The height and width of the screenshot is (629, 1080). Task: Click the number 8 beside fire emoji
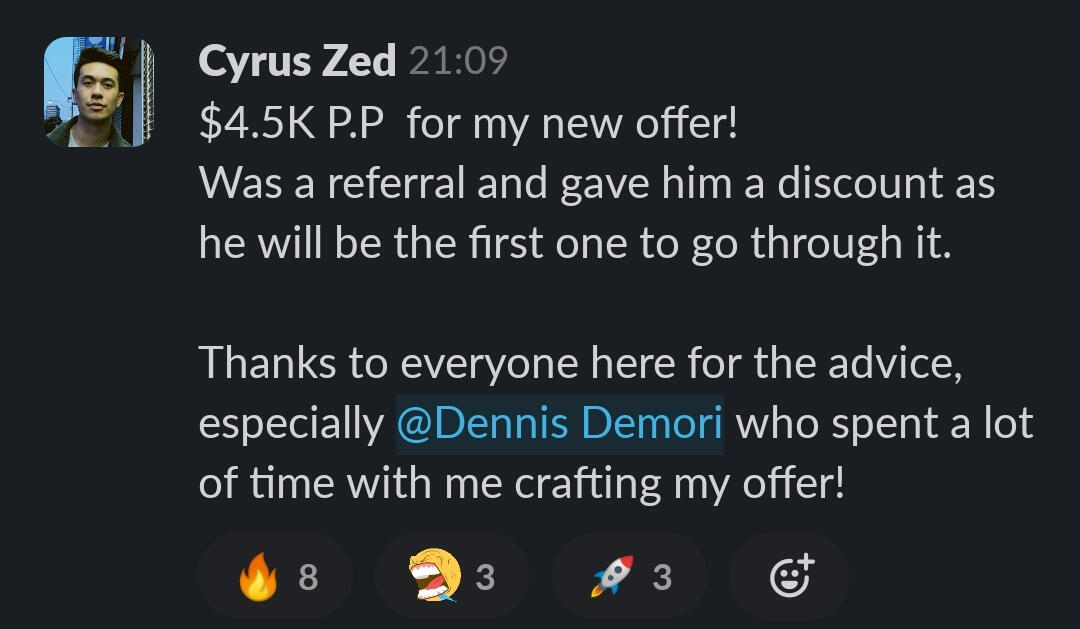click(x=308, y=577)
